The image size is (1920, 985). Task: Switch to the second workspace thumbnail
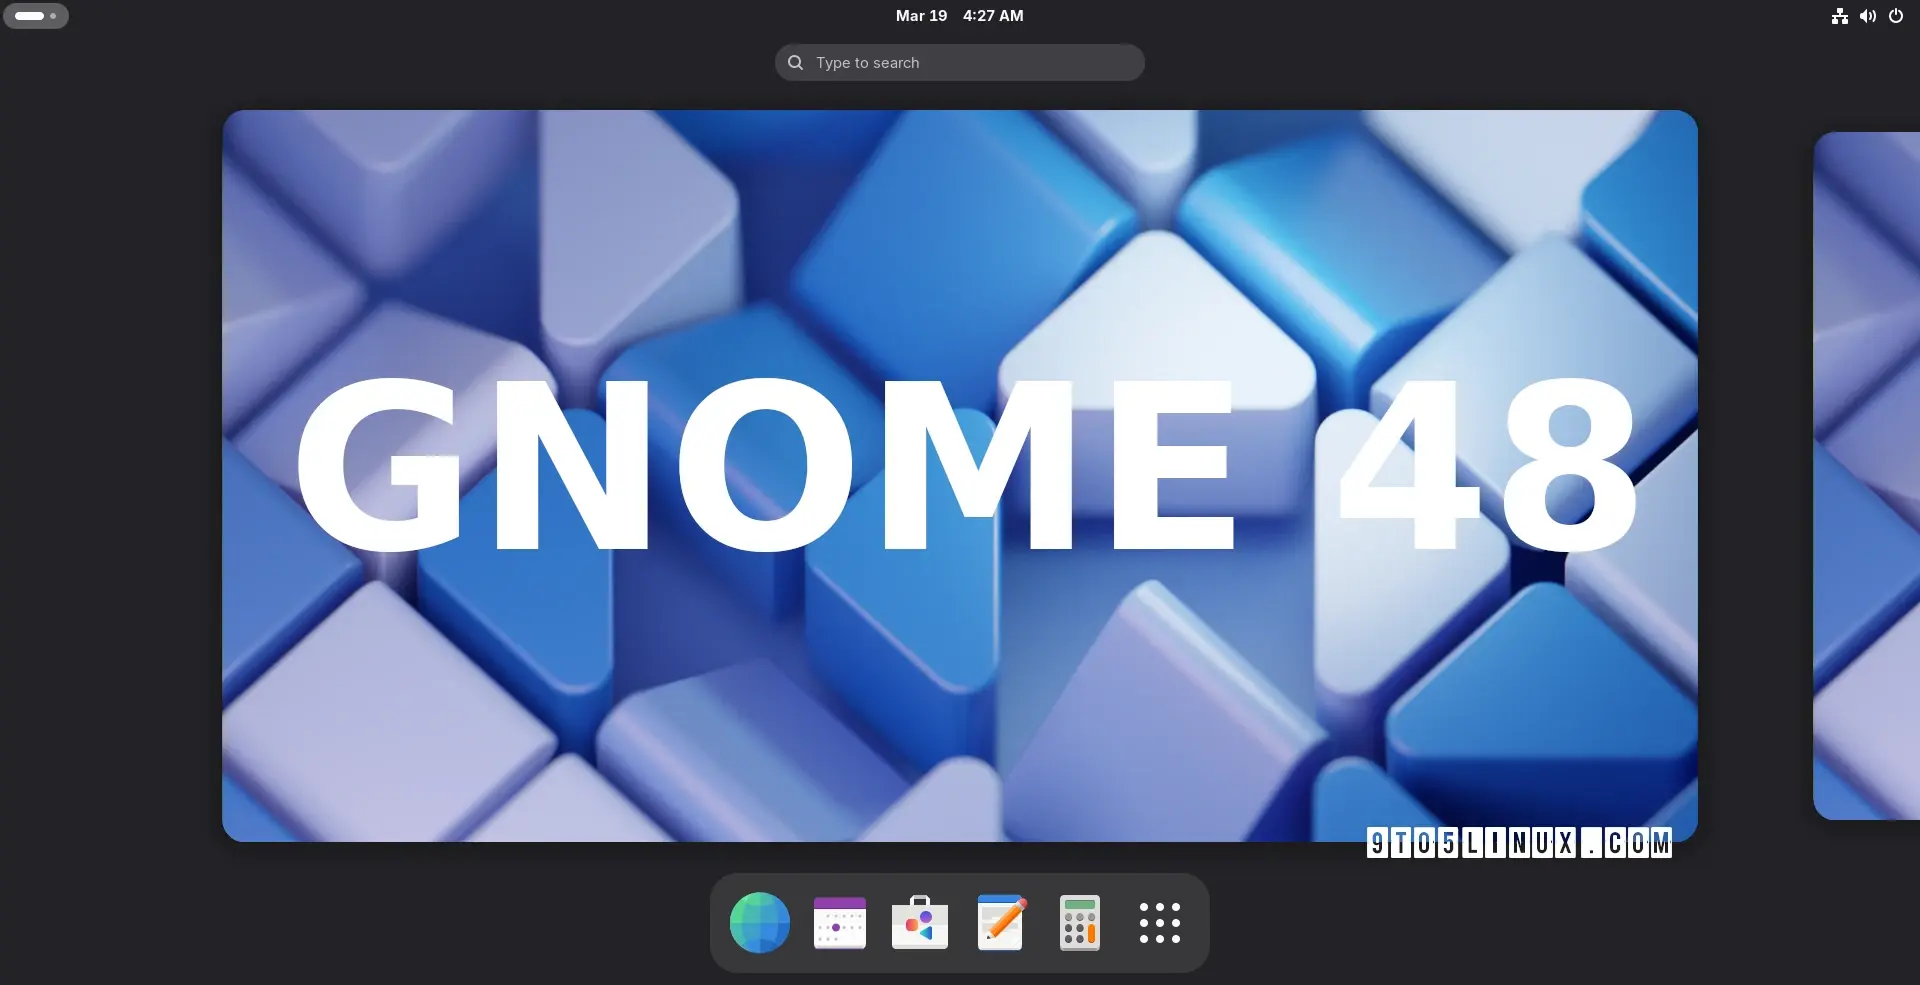click(x=1866, y=475)
